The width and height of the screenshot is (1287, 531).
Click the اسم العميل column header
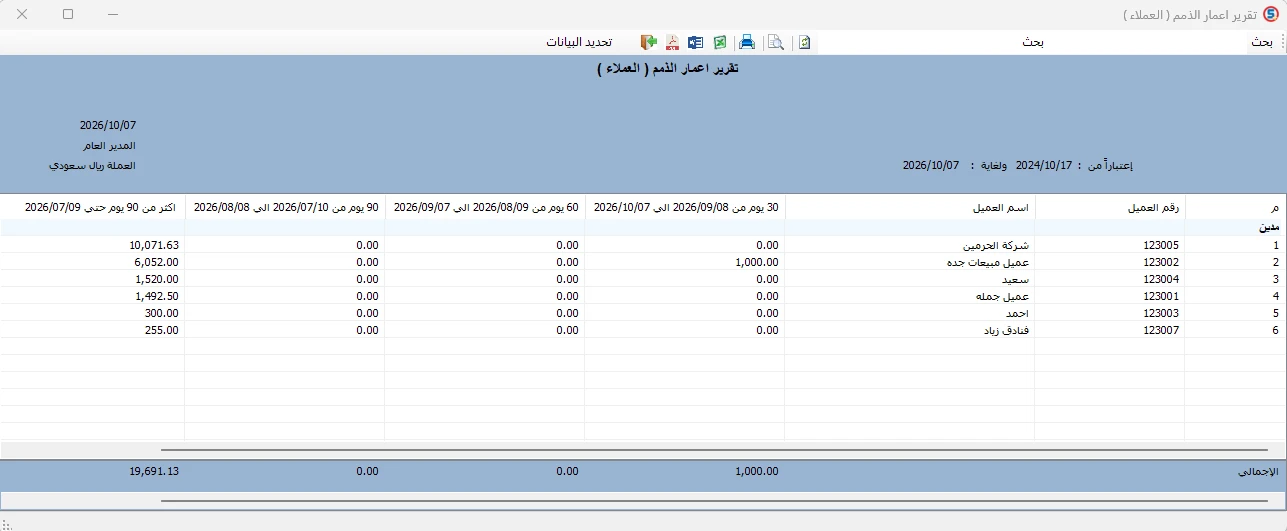[x=910, y=207]
